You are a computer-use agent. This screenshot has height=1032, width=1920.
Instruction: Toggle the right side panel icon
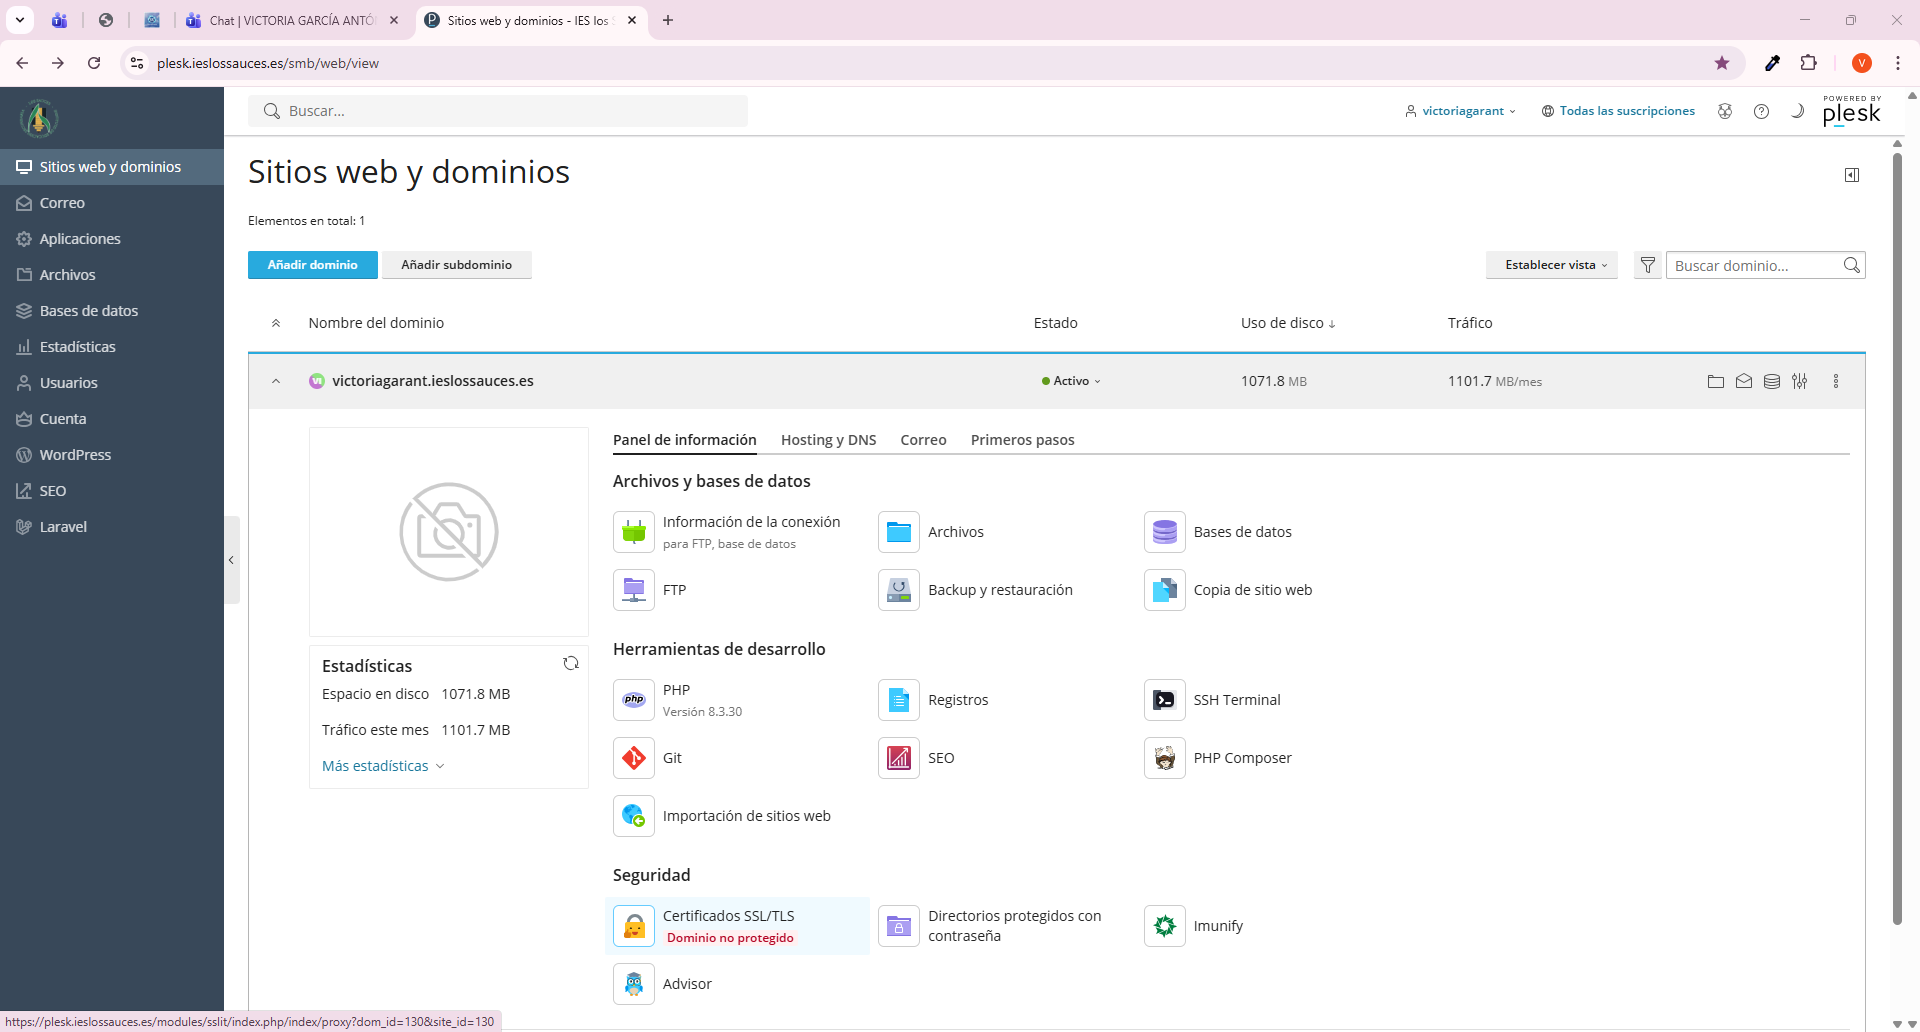(1852, 175)
